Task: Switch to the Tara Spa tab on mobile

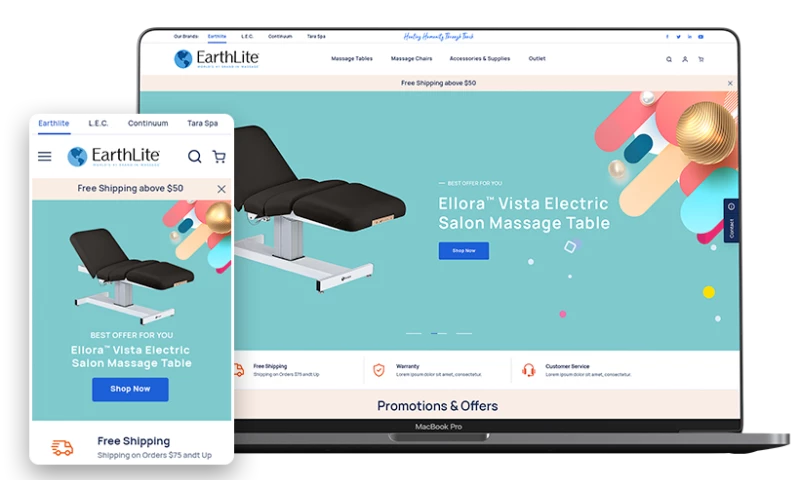Action: [x=203, y=123]
